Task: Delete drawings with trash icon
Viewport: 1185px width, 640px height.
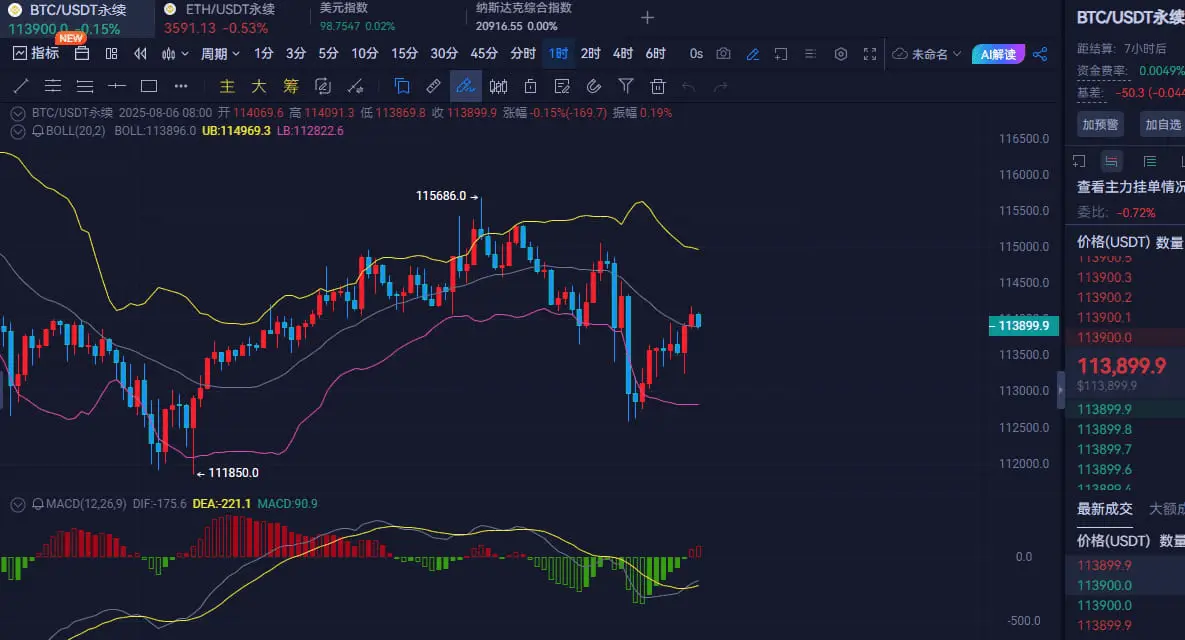Action: (658, 86)
